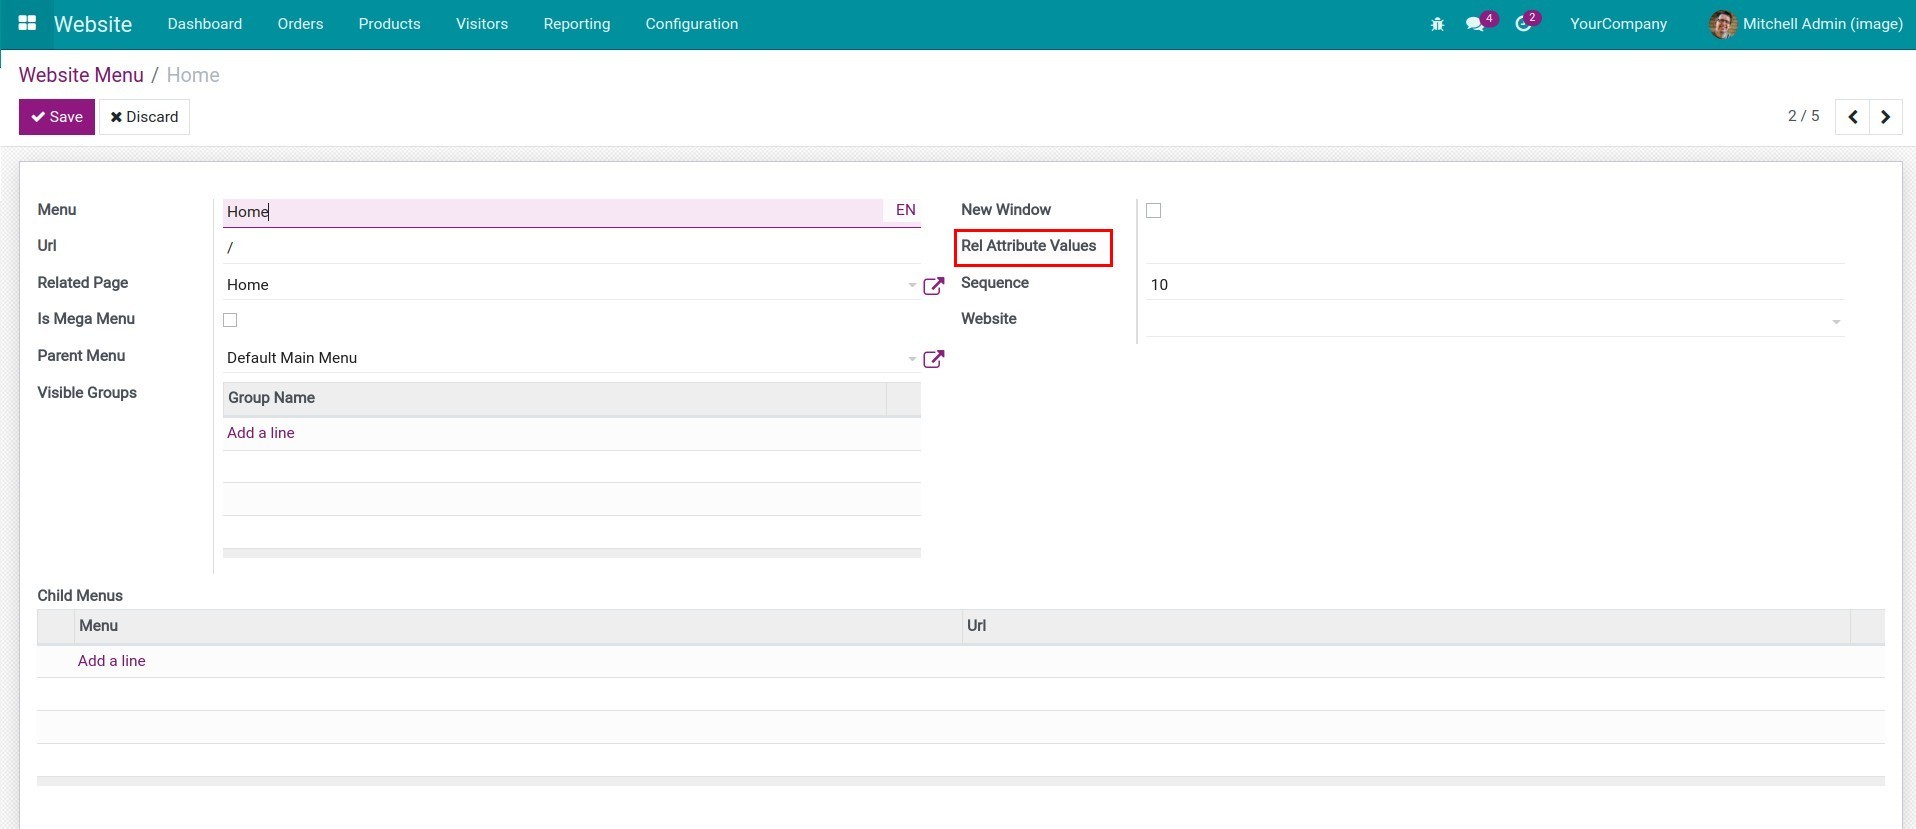Viewport: 1916px width, 829px height.
Task: Discard changes to the menu
Action: pyautogui.click(x=144, y=117)
